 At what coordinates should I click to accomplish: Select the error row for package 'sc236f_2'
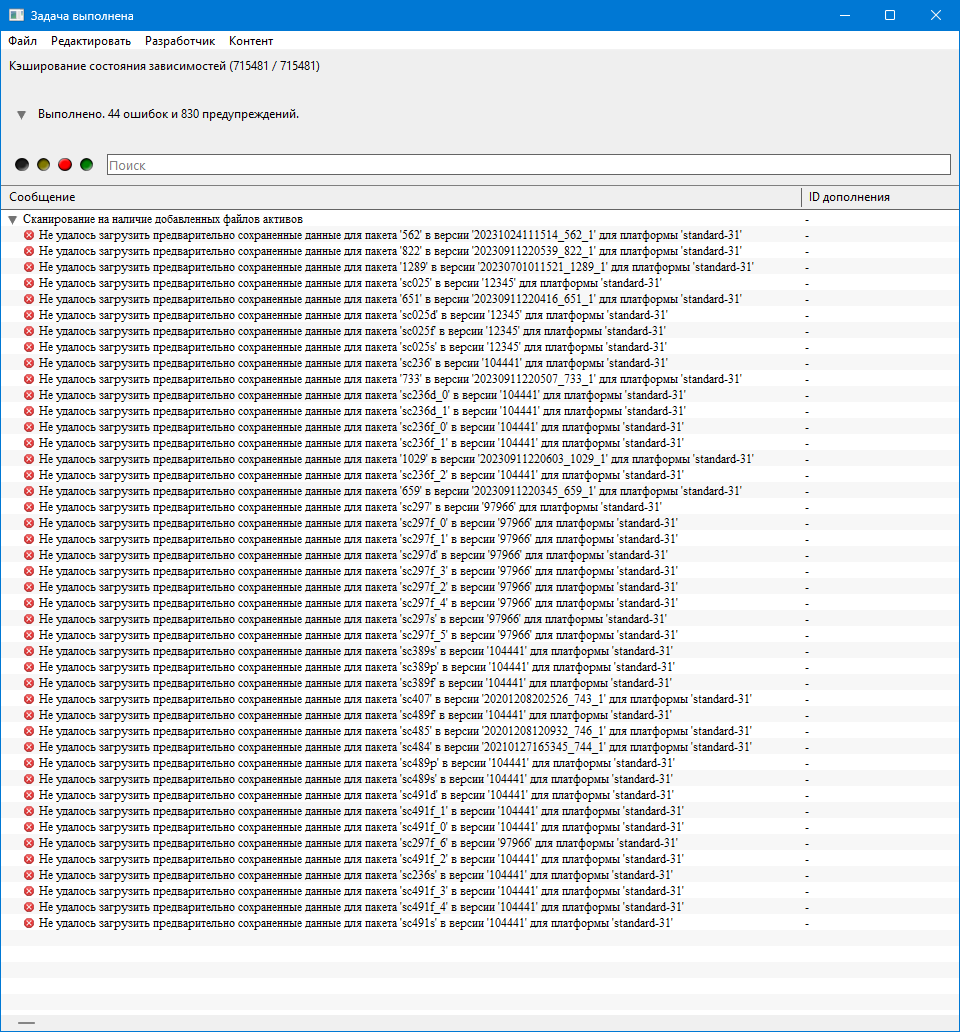[x=480, y=475]
